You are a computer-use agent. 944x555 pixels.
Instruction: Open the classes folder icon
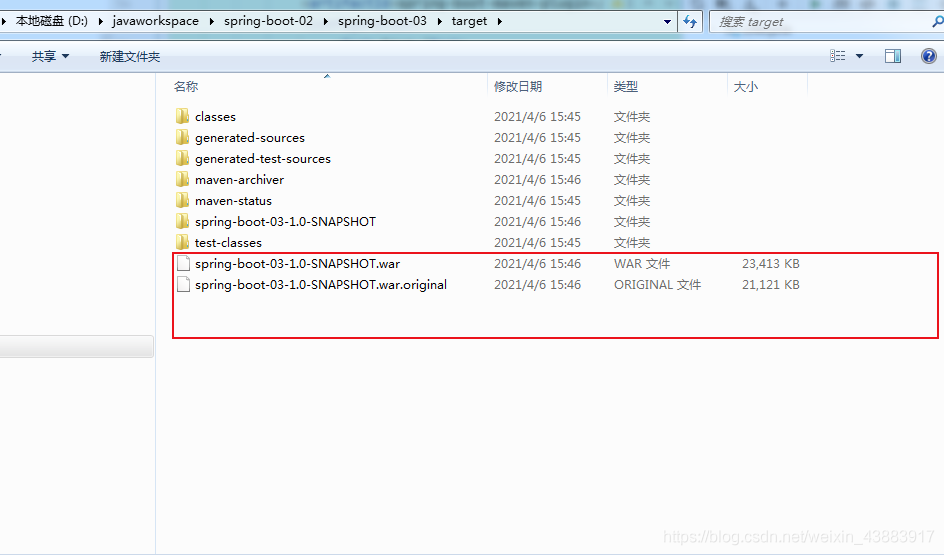tap(183, 116)
